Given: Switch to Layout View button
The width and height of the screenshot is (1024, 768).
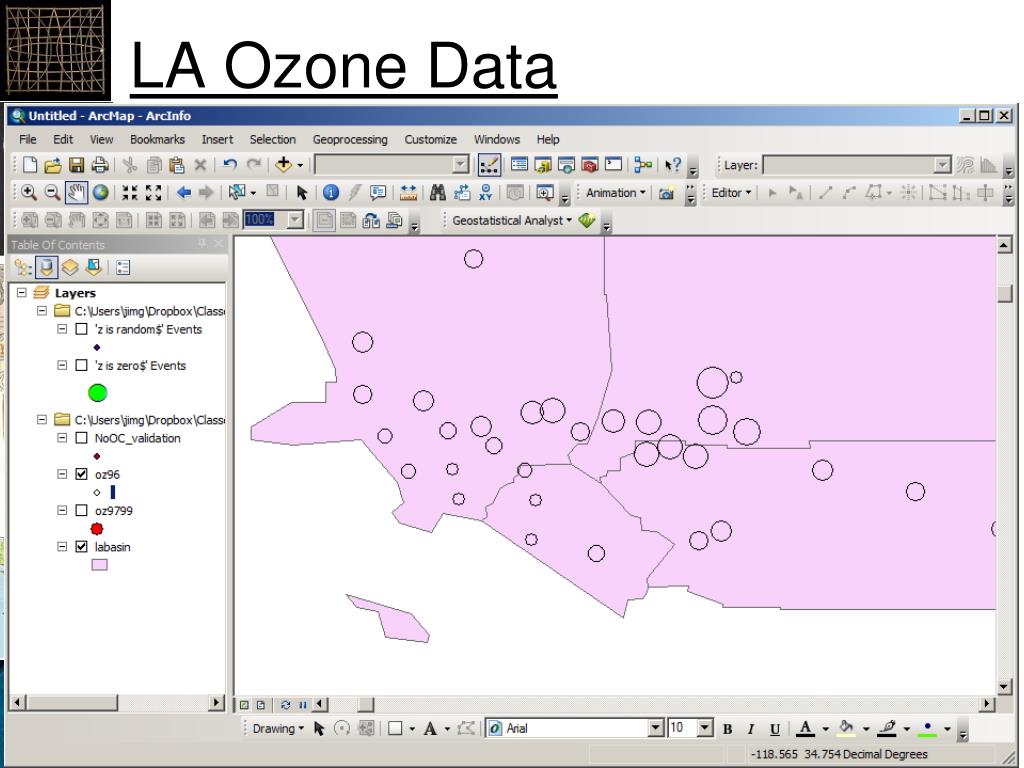Looking at the screenshot, I should [261, 705].
